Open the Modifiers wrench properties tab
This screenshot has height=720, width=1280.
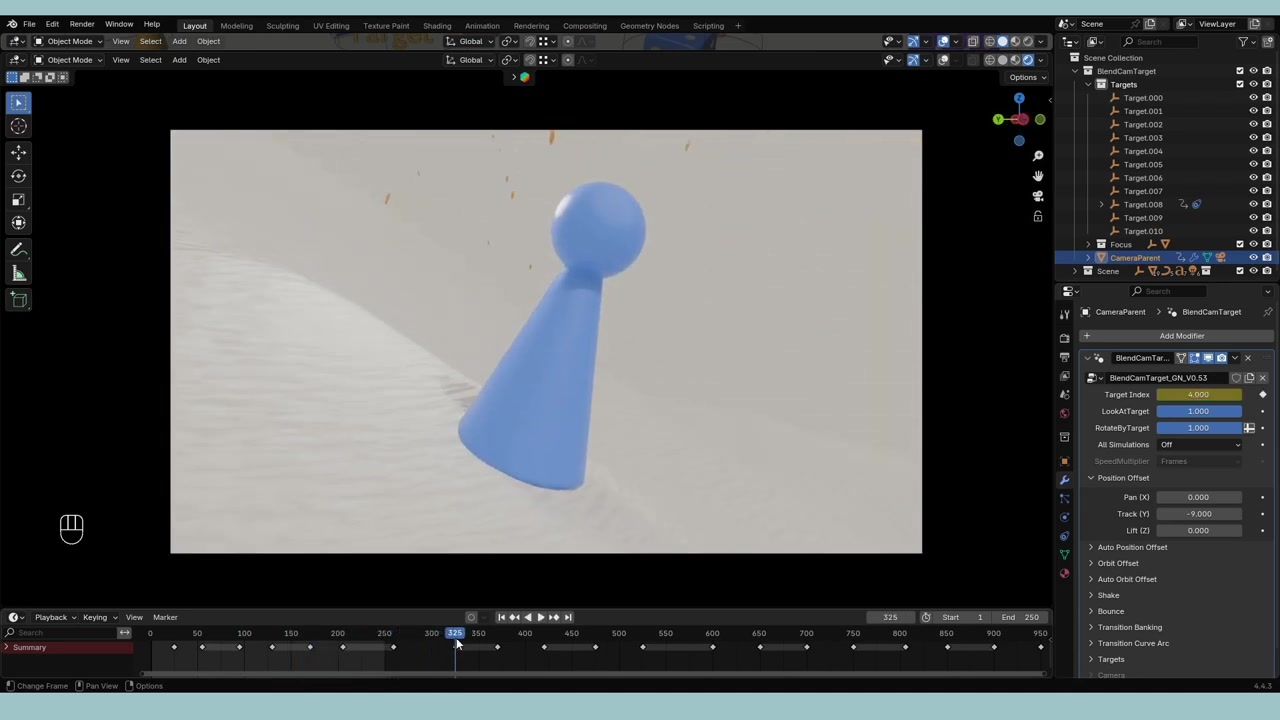[1064, 479]
